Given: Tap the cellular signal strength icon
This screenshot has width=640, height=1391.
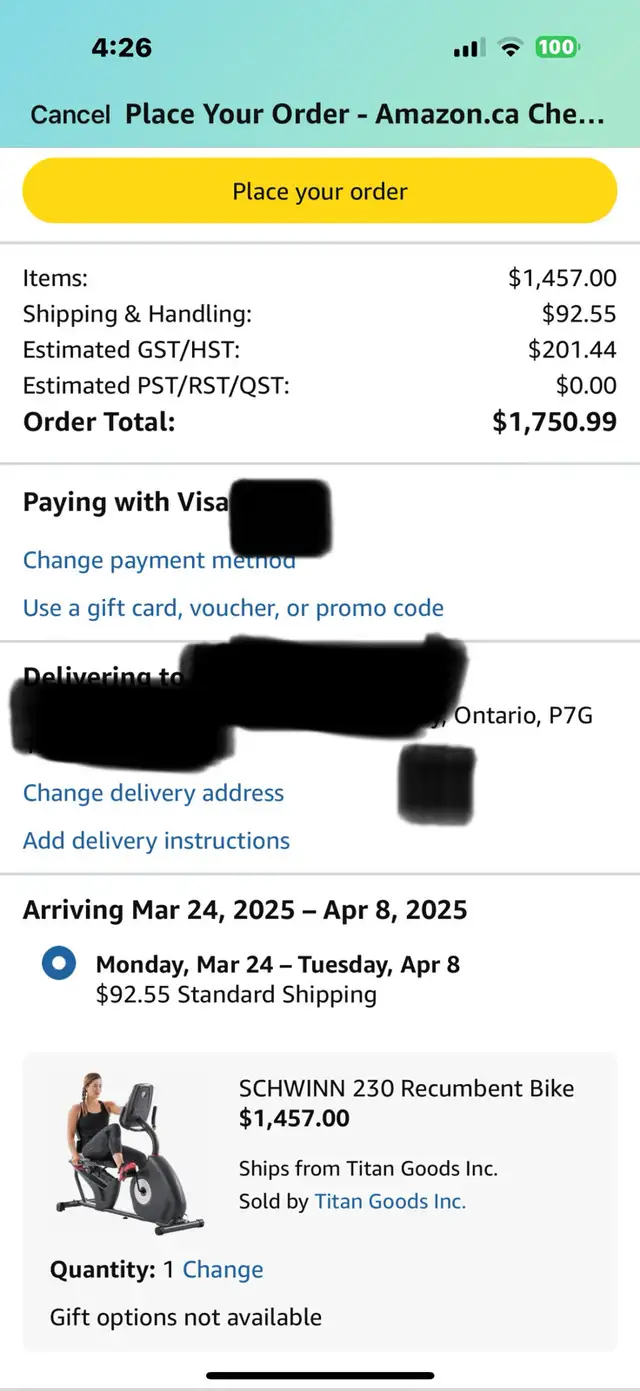Looking at the screenshot, I should [469, 47].
